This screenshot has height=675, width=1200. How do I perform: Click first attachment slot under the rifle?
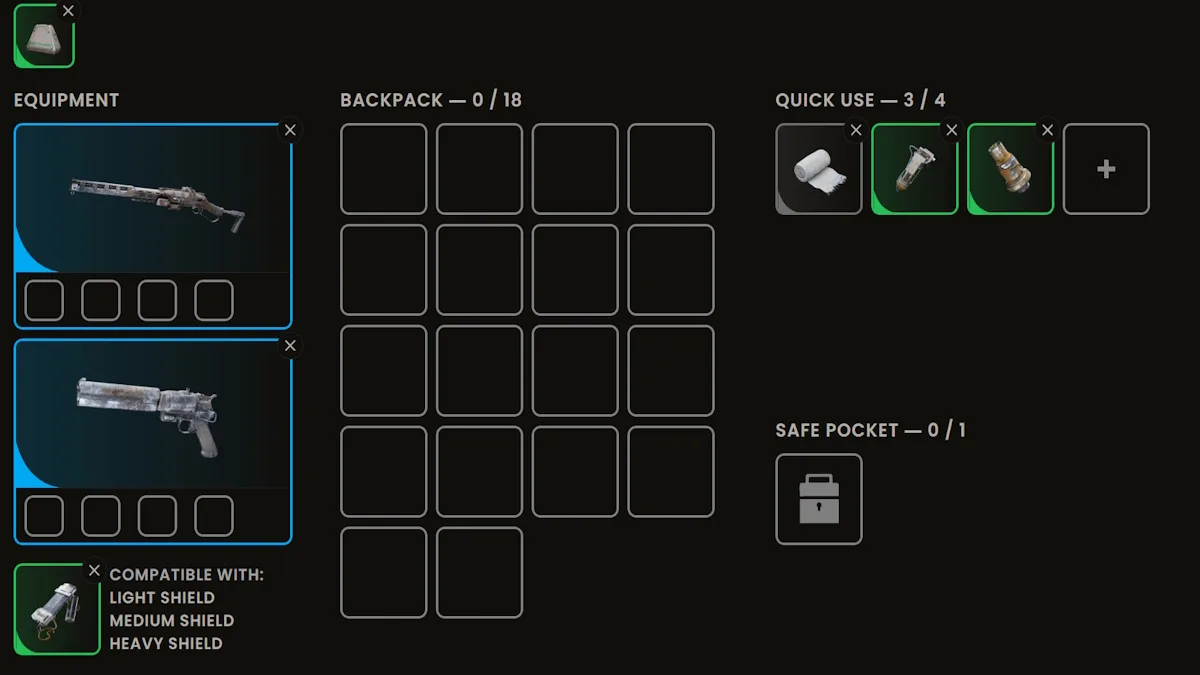[44, 300]
